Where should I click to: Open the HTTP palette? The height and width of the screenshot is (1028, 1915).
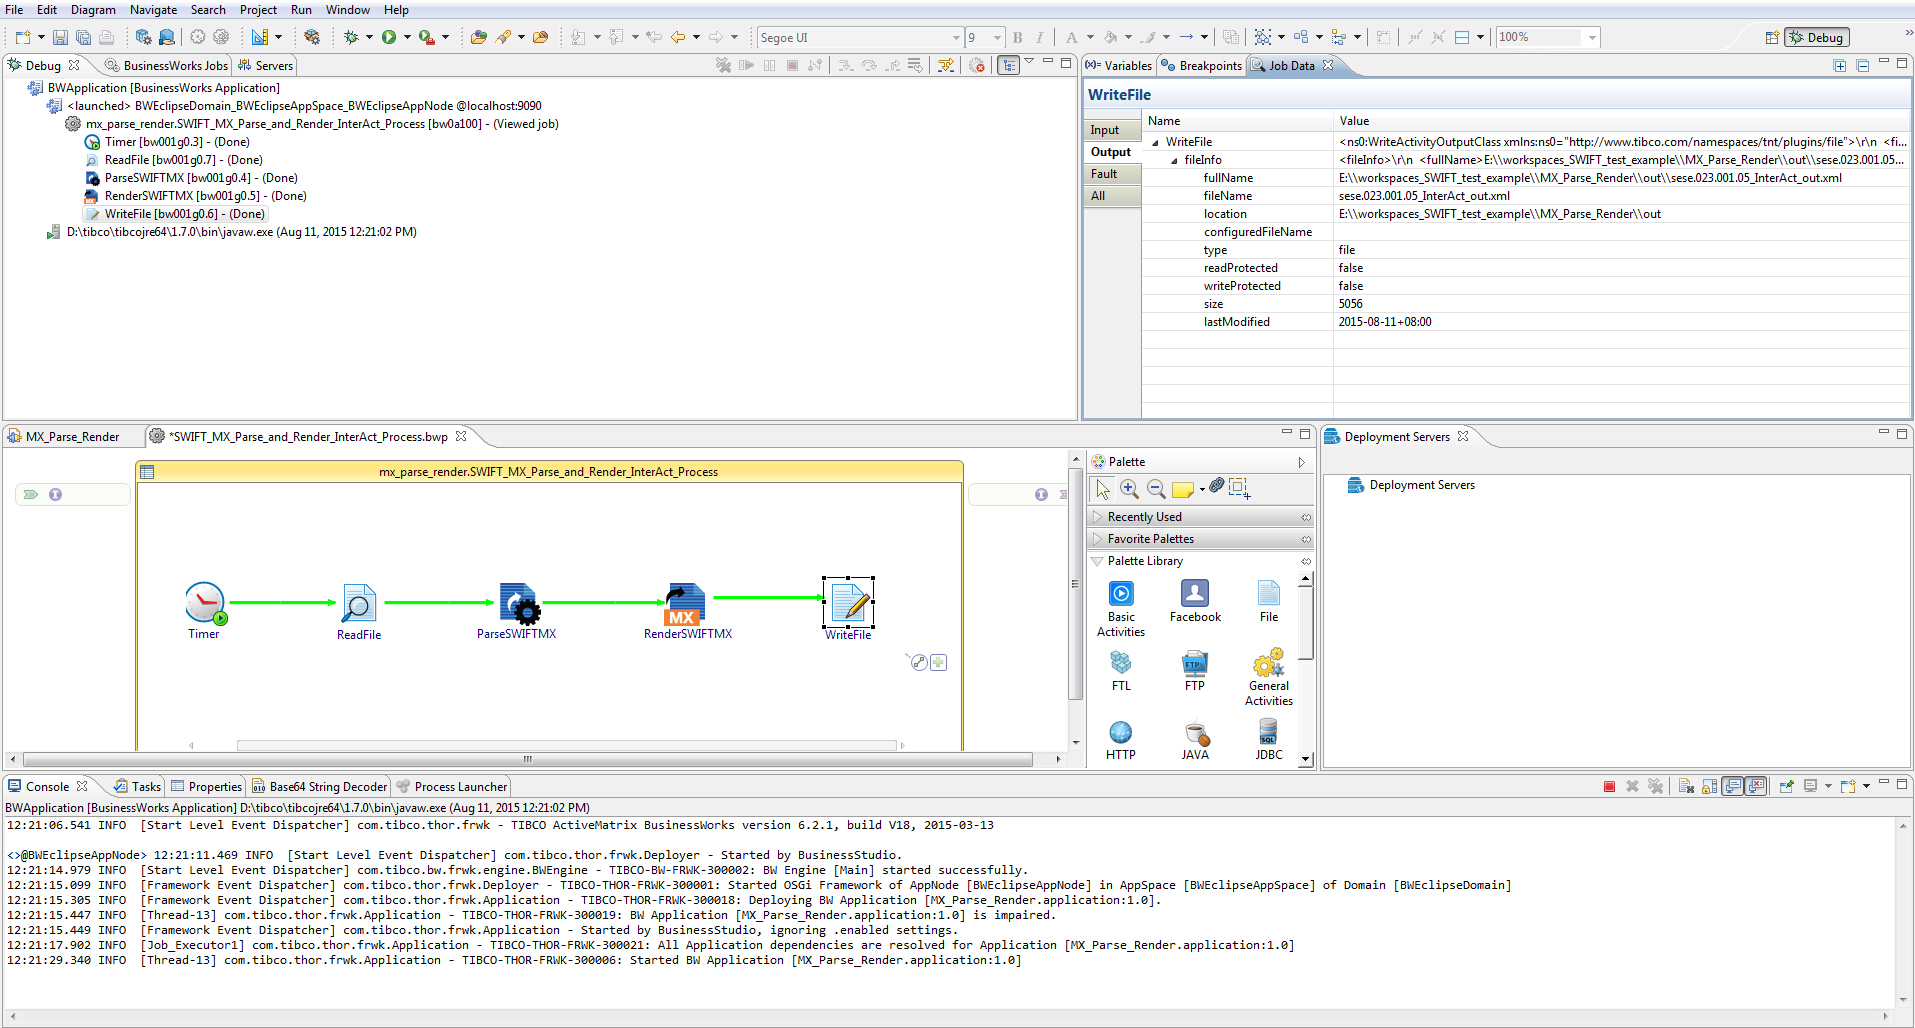tap(1121, 740)
